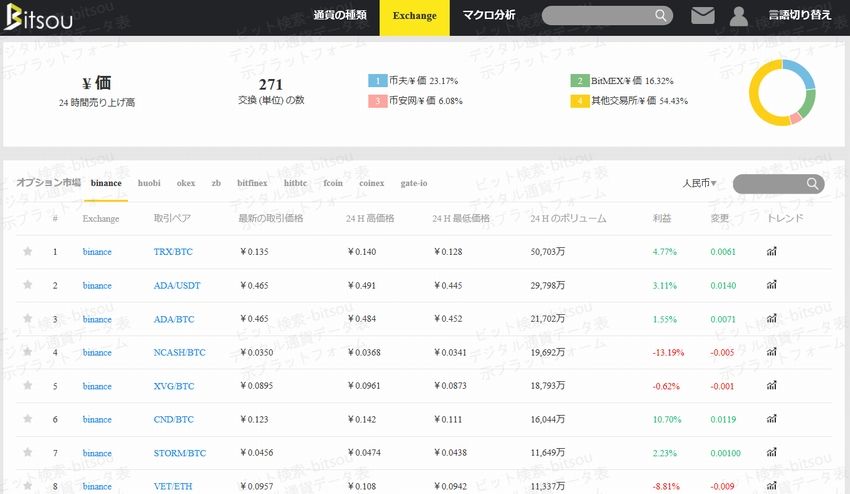Switch to the okex tab

click(186, 183)
